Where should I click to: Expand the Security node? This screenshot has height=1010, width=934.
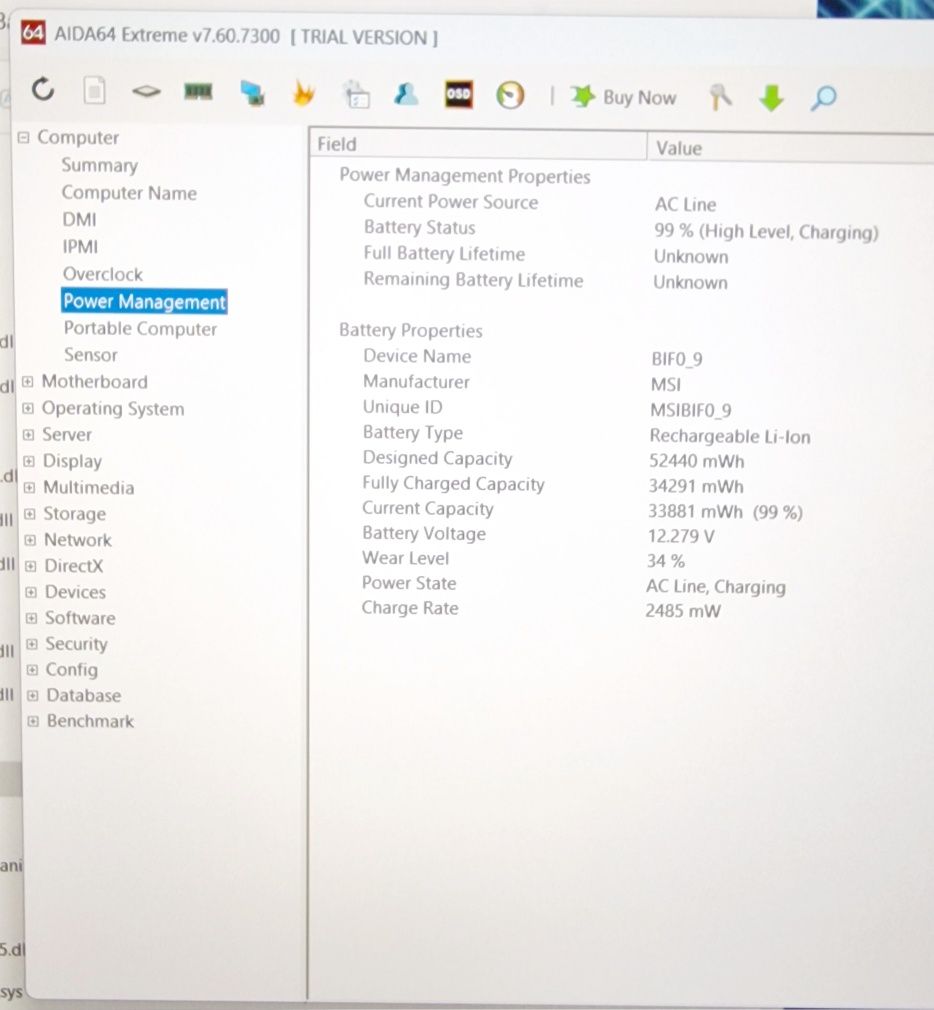pos(32,643)
